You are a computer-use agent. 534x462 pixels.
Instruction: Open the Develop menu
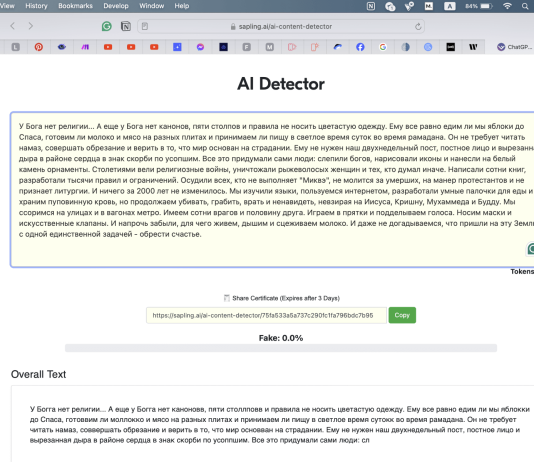tap(116, 6)
